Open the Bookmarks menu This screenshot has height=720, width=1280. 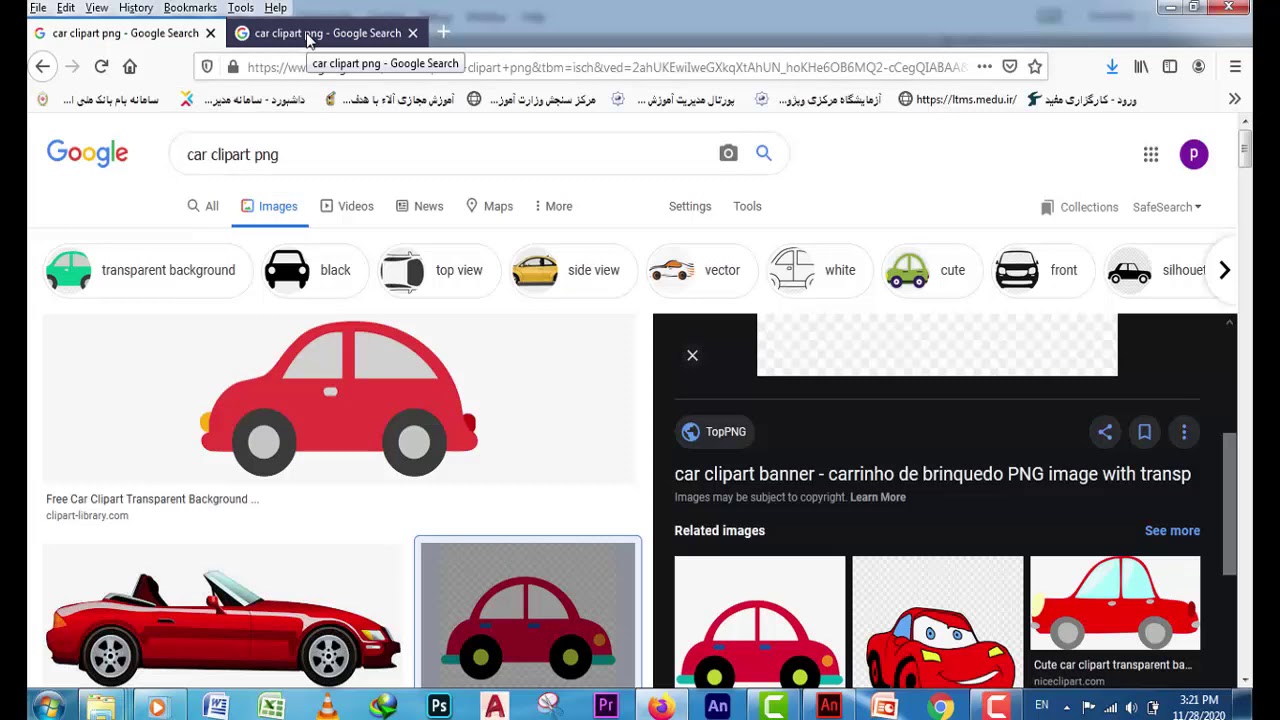pyautogui.click(x=190, y=8)
